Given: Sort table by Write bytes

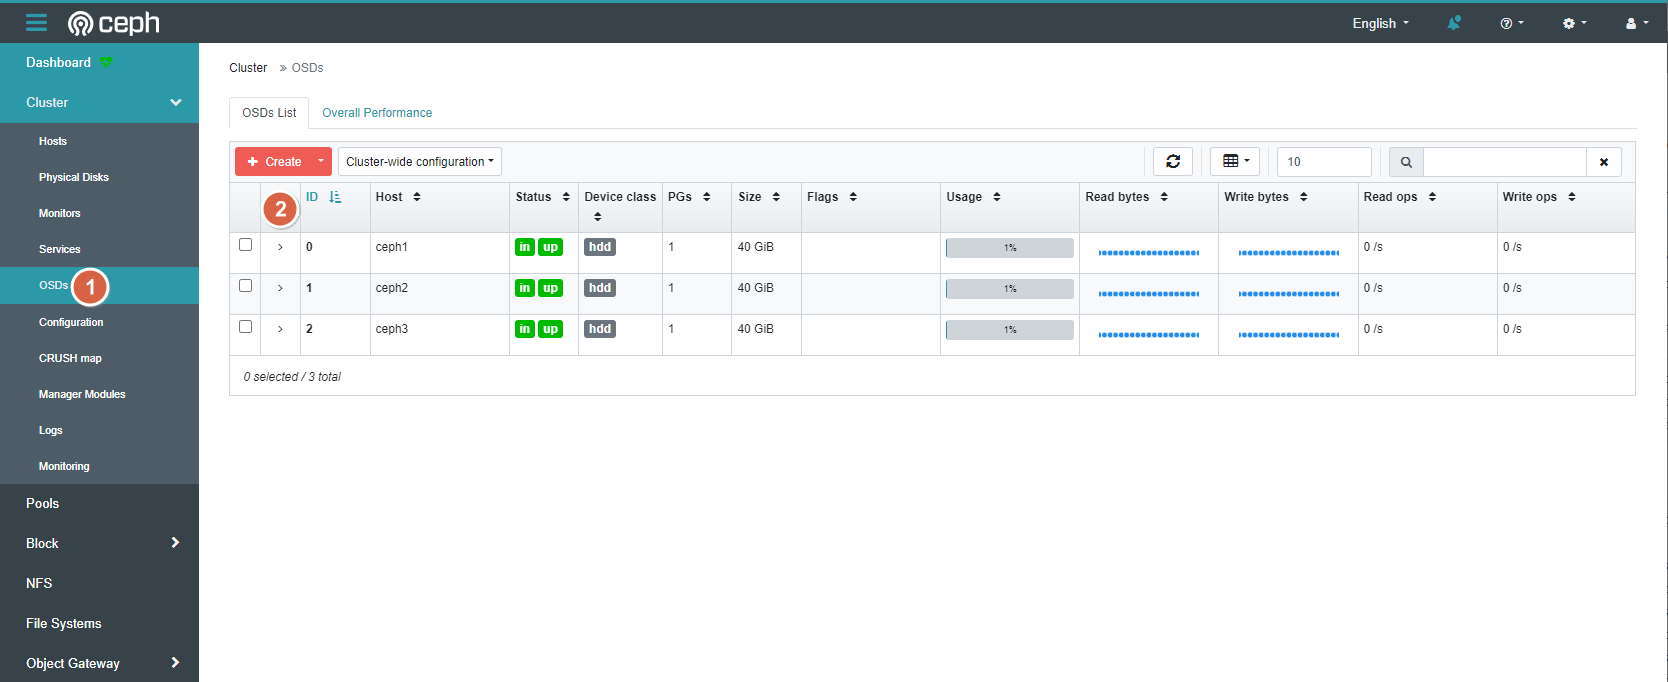Looking at the screenshot, I should 1304,197.
